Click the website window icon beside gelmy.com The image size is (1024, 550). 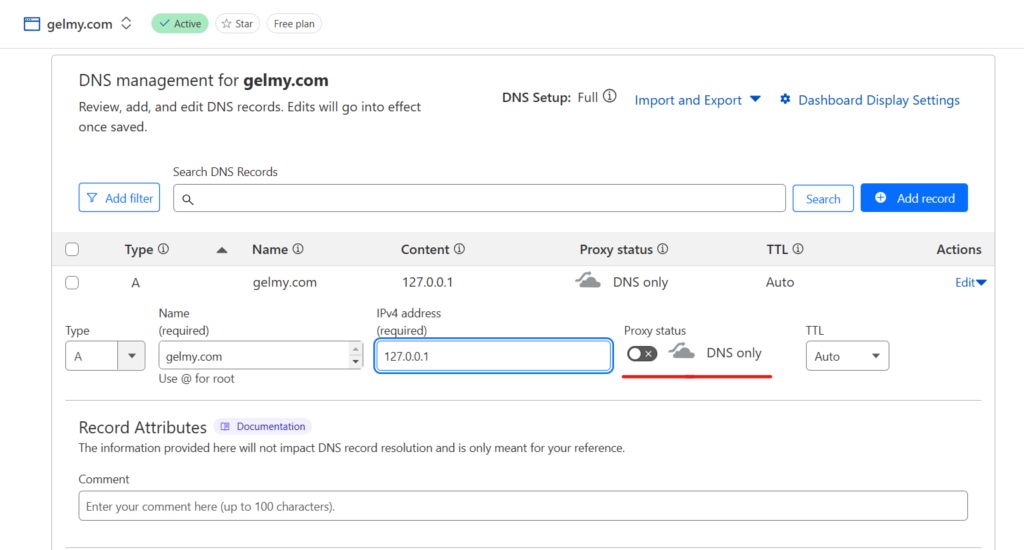[x=31, y=24]
